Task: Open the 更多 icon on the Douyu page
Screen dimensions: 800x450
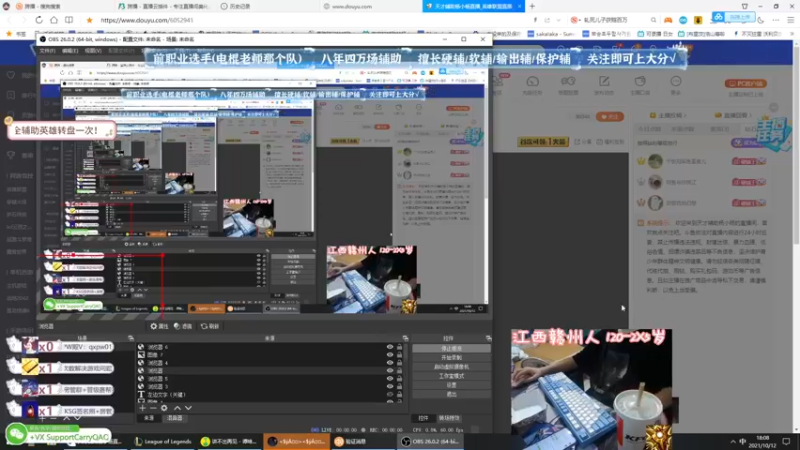Action: coord(676,82)
